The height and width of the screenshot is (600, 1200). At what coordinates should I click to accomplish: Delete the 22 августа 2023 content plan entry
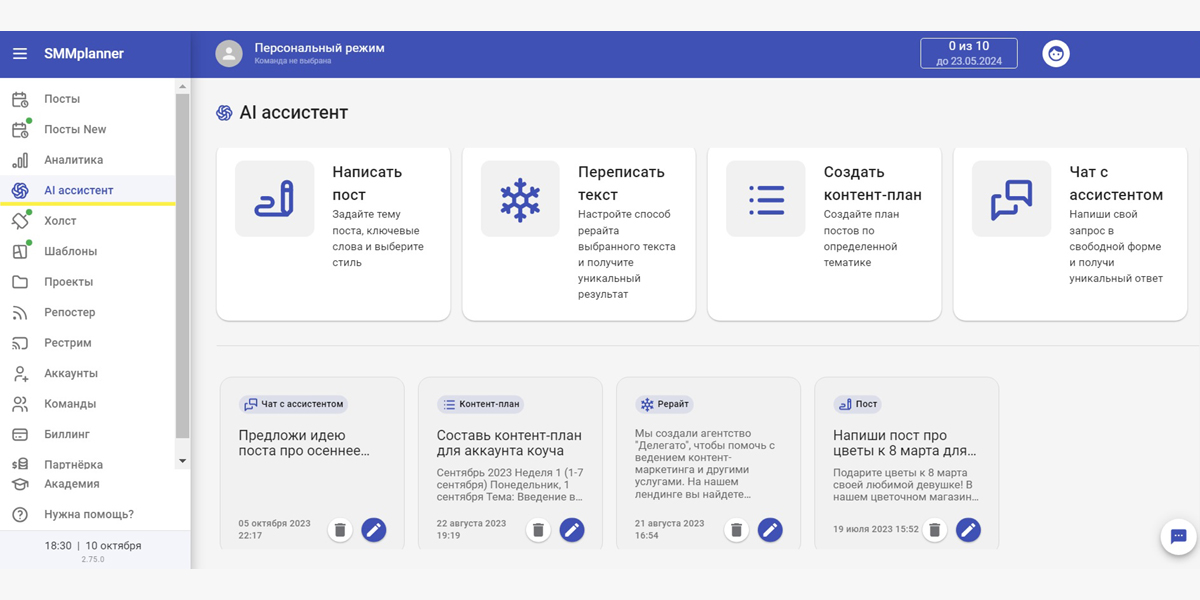pyautogui.click(x=538, y=530)
